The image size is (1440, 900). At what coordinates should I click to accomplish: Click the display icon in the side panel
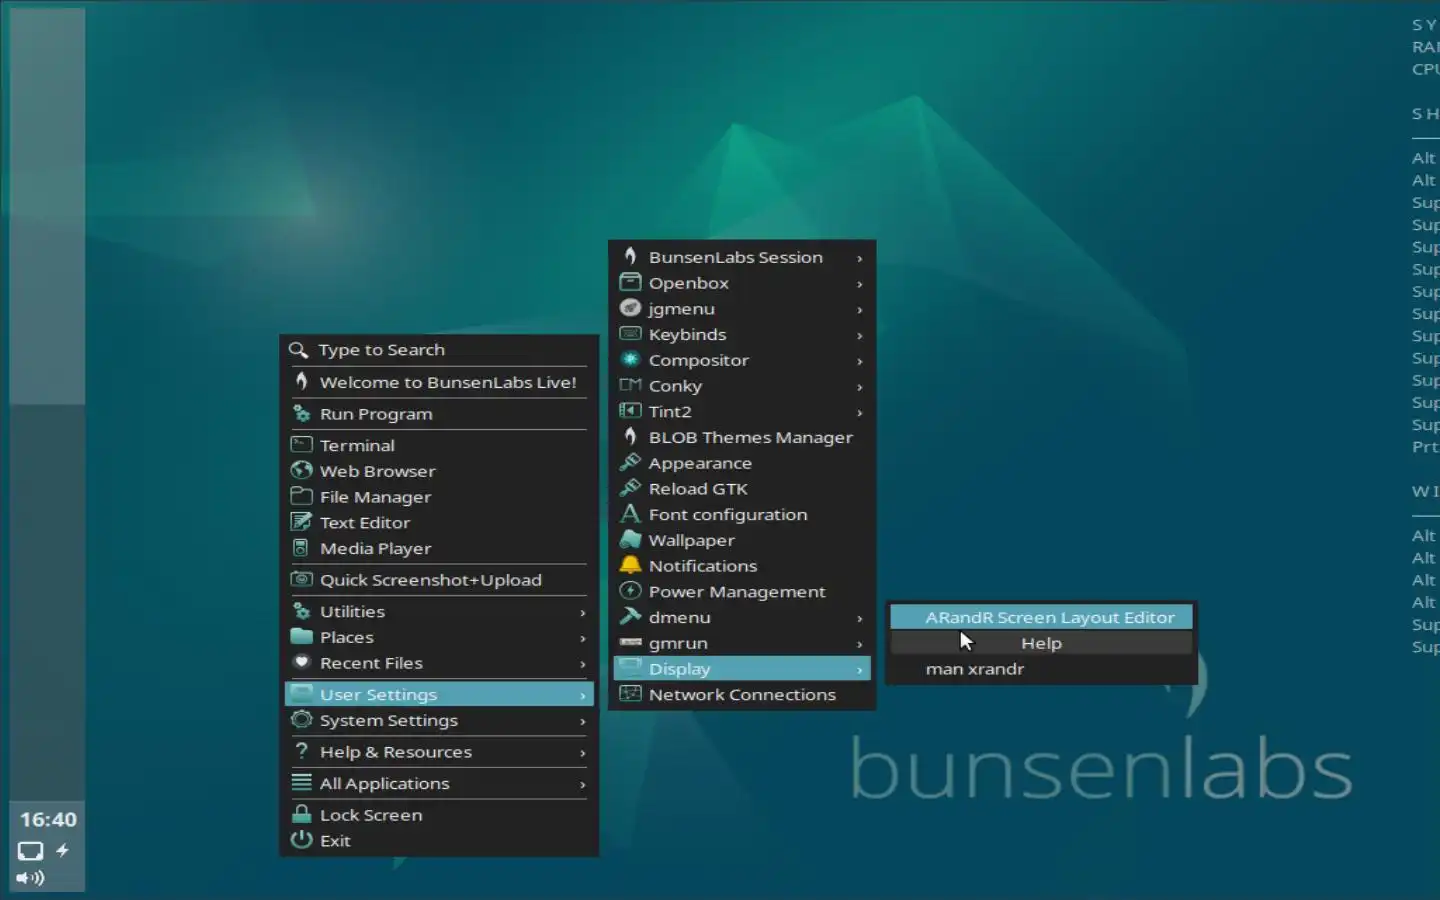click(30, 851)
